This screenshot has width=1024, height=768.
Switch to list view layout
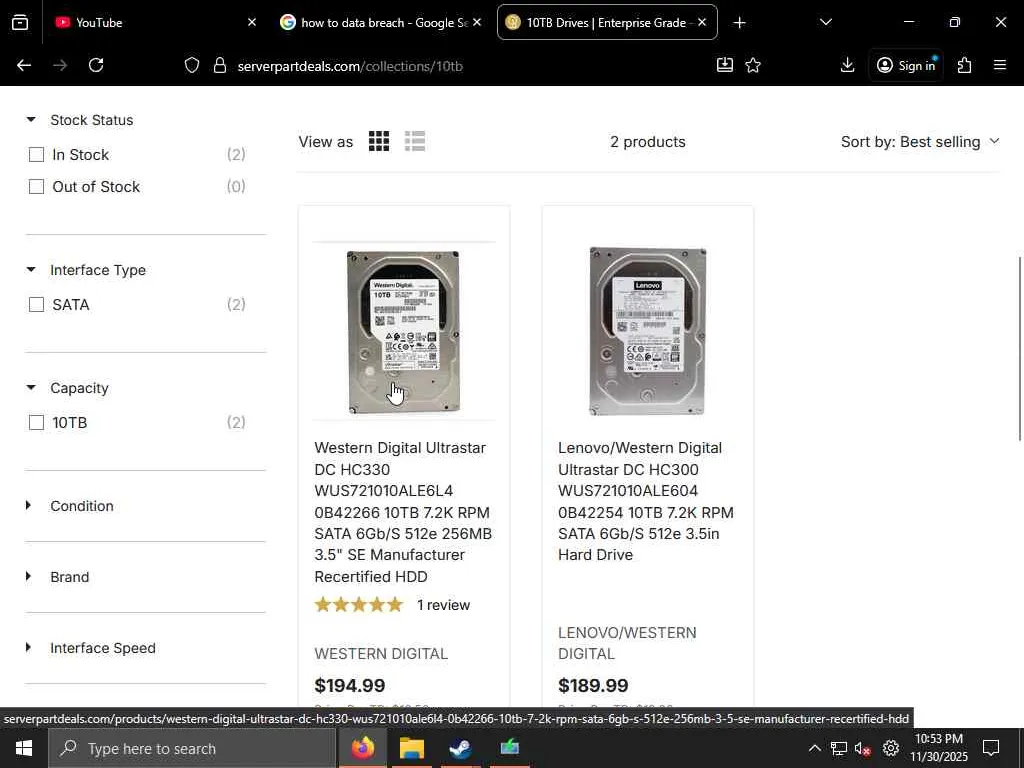pos(415,141)
